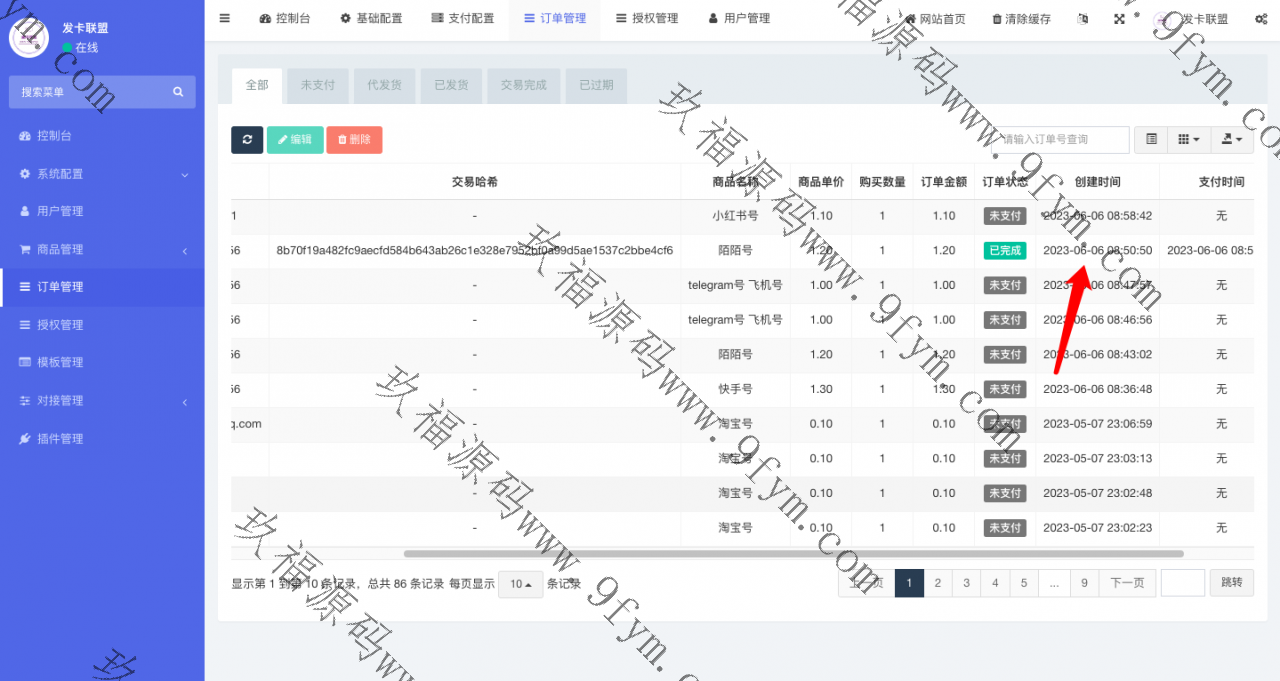Expand 系统配置 in the sidebar
This screenshot has width=1280, height=681.
click(102, 174)
